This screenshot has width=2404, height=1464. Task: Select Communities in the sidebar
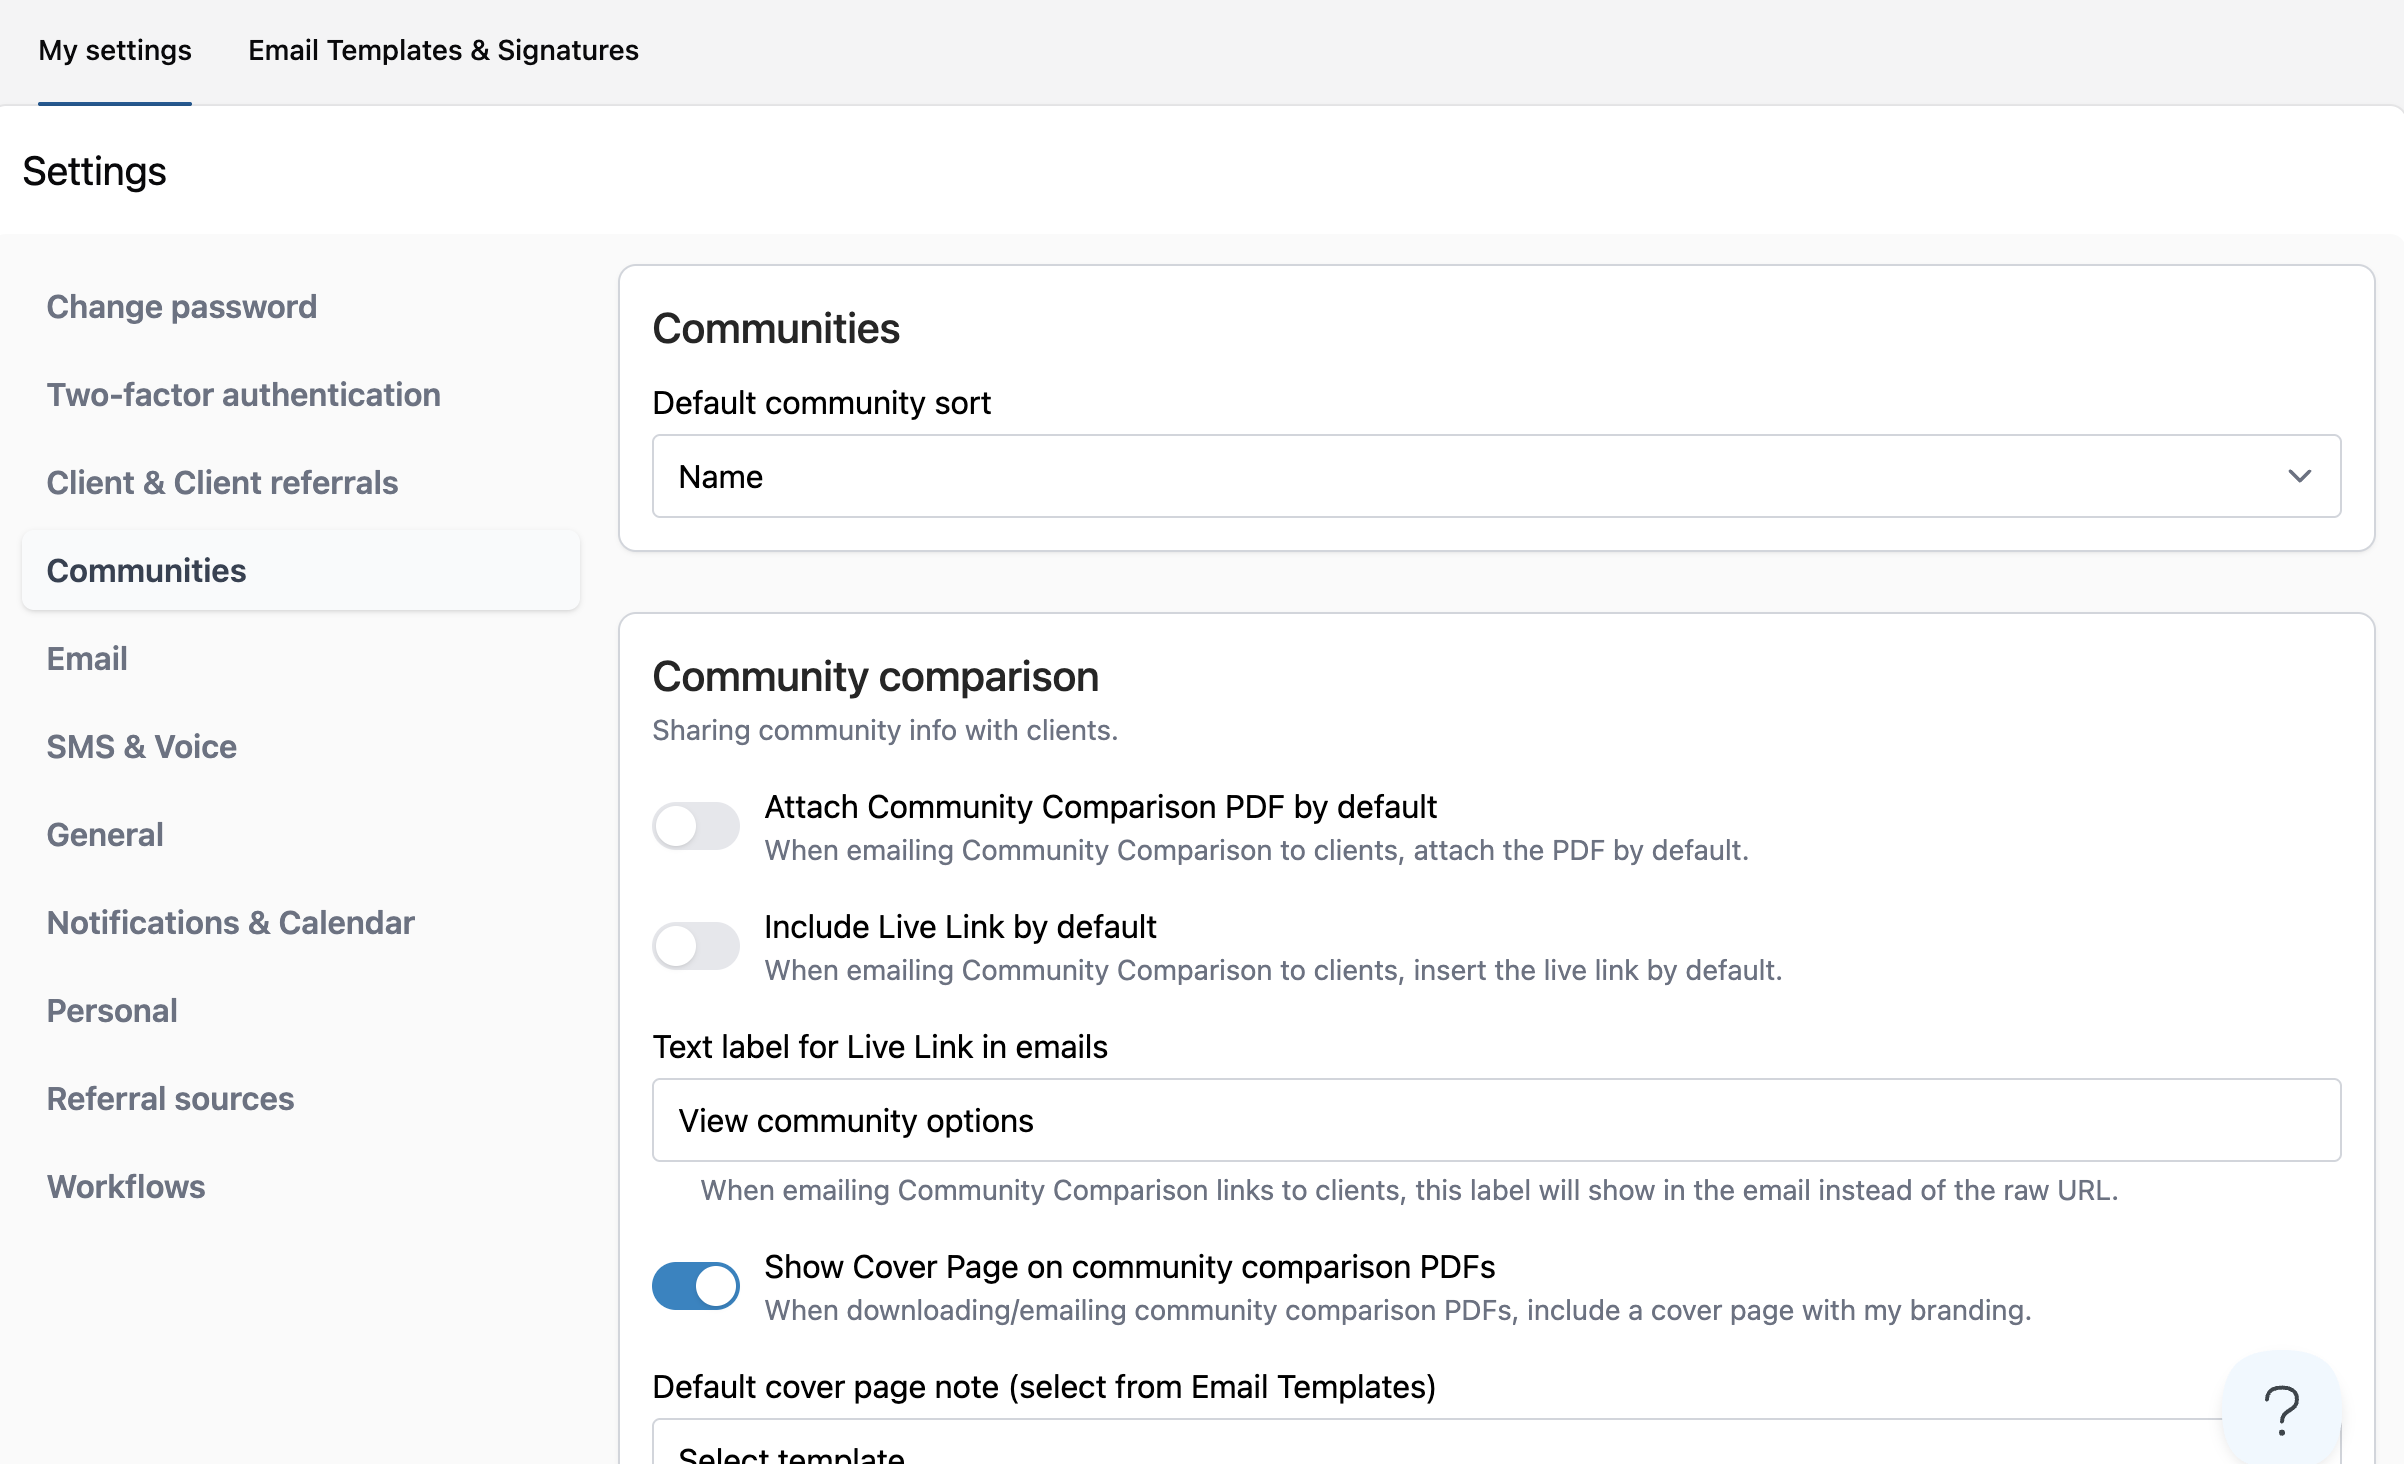[x=147, y=571]
